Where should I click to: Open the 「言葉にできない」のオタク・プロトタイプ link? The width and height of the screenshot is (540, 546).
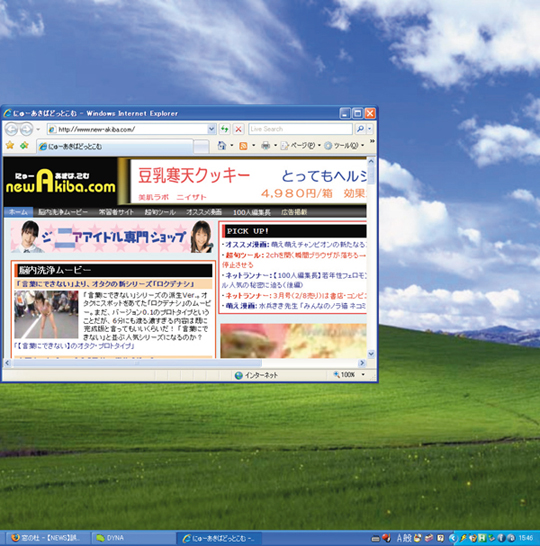pos(74,346)
